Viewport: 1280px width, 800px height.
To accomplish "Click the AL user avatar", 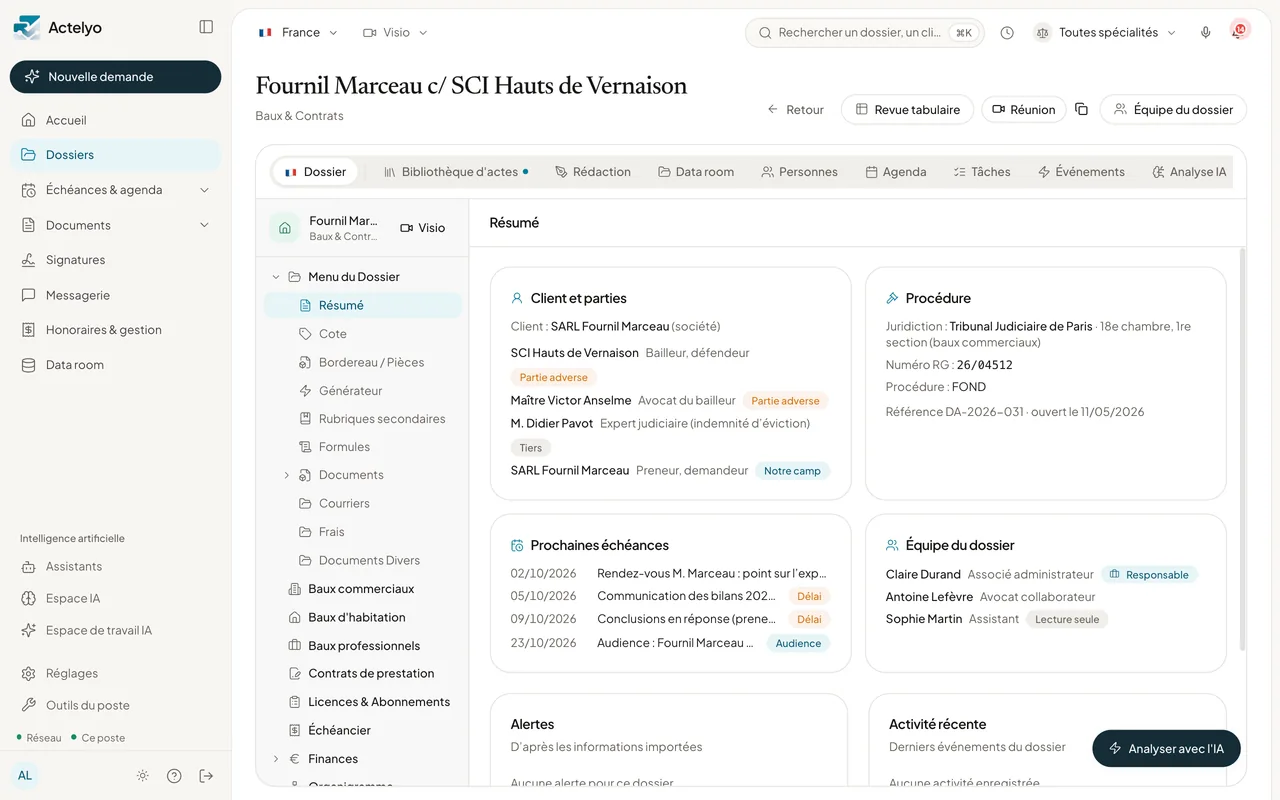I will pyautogui.click(x=25, y=776).
